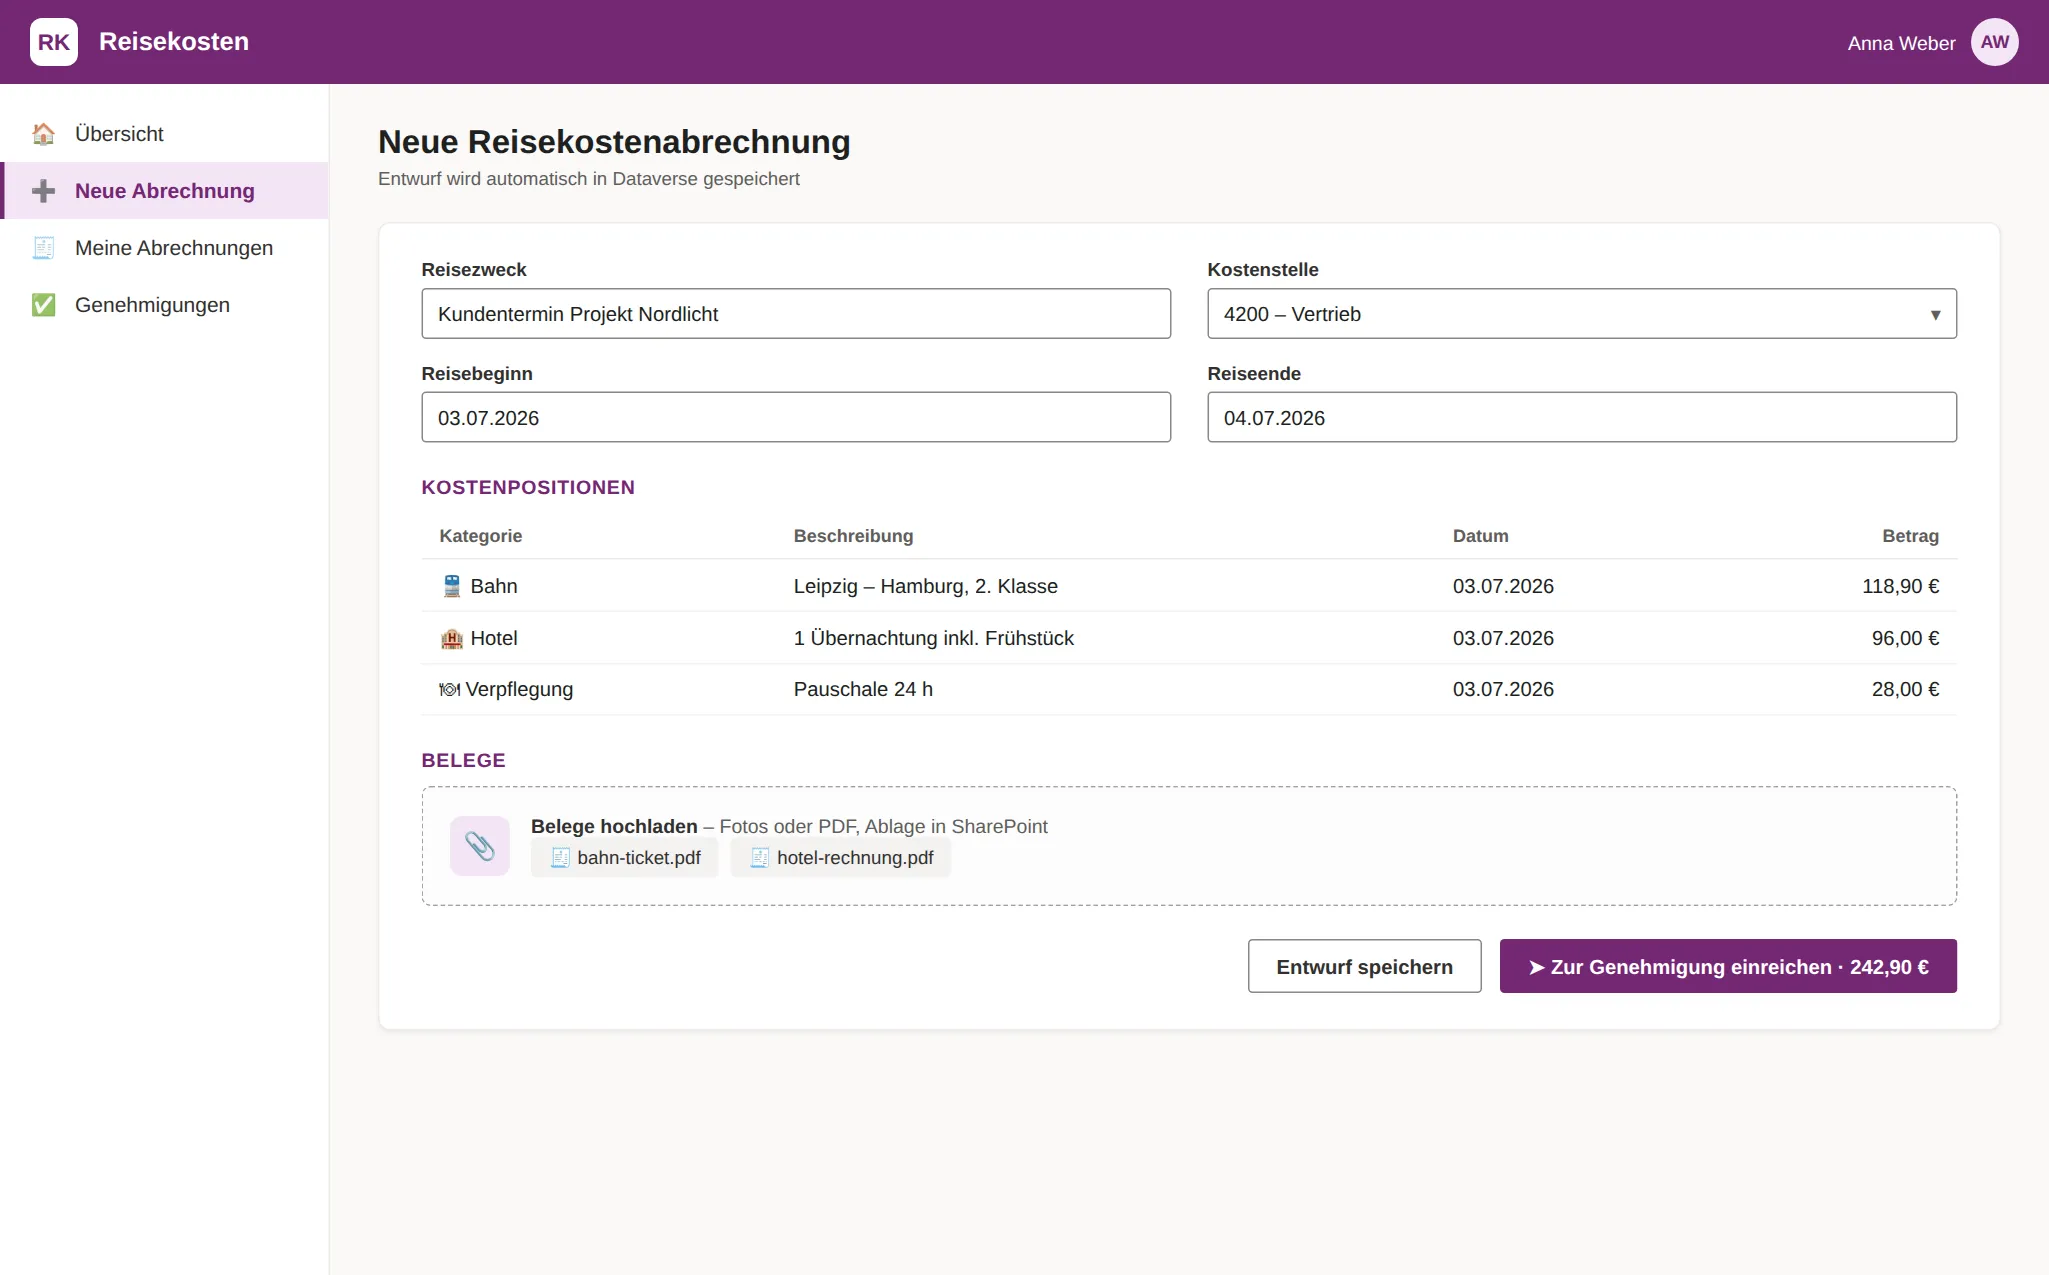Click the Reiseende date field

click(1582, 418)
